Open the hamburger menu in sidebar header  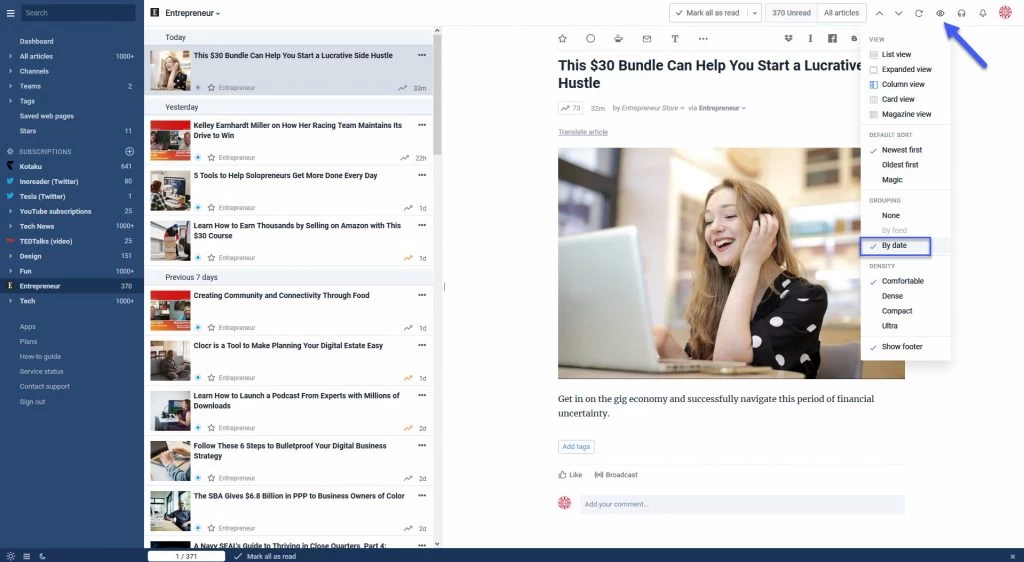[x=10, y=13]
